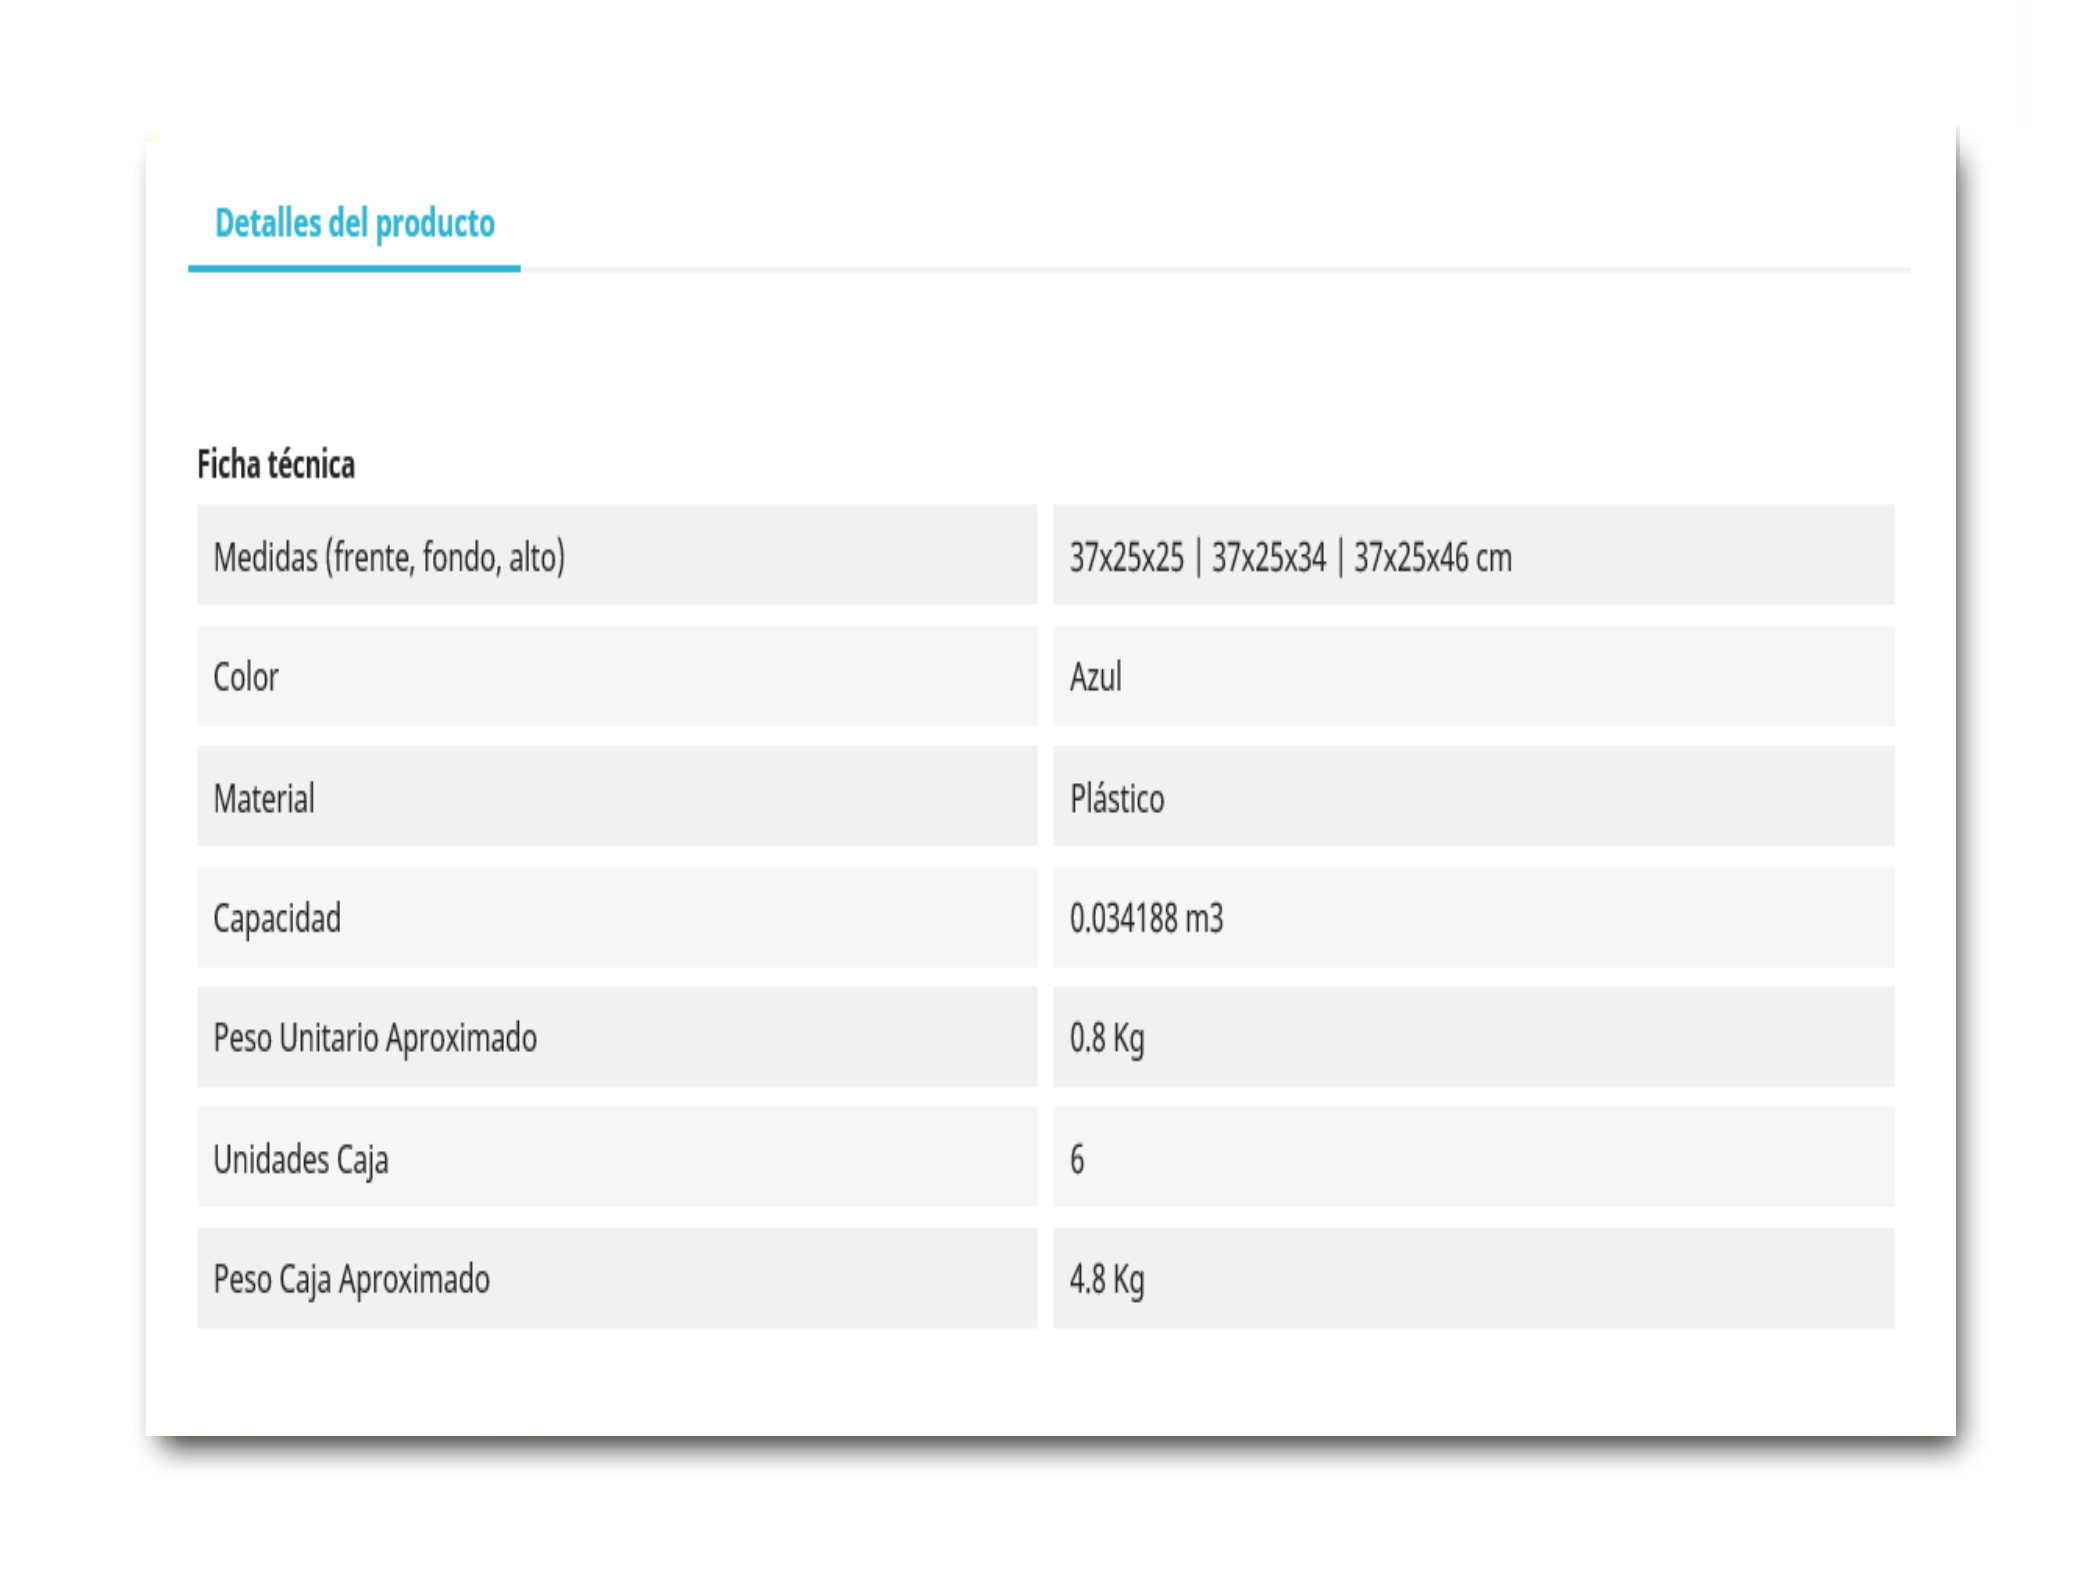
Task: Click the 37x25x34 measurement text
Action: pyautogui.click(x=1269, y=557)
